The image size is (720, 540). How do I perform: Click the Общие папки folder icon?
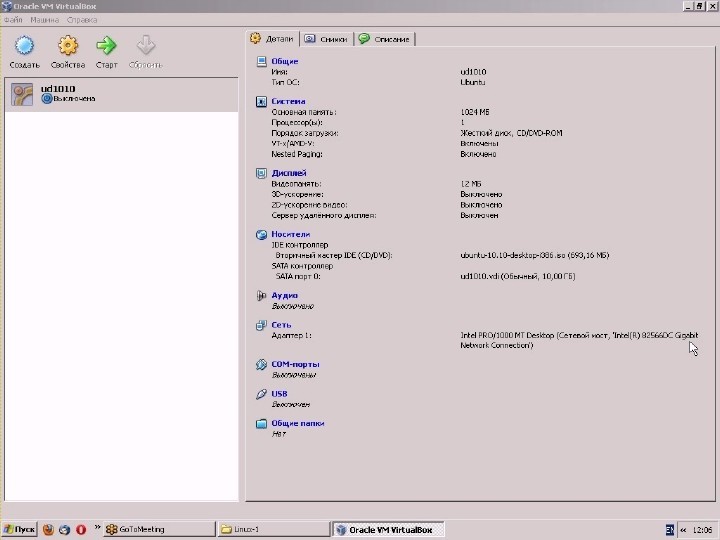point(261,423)
